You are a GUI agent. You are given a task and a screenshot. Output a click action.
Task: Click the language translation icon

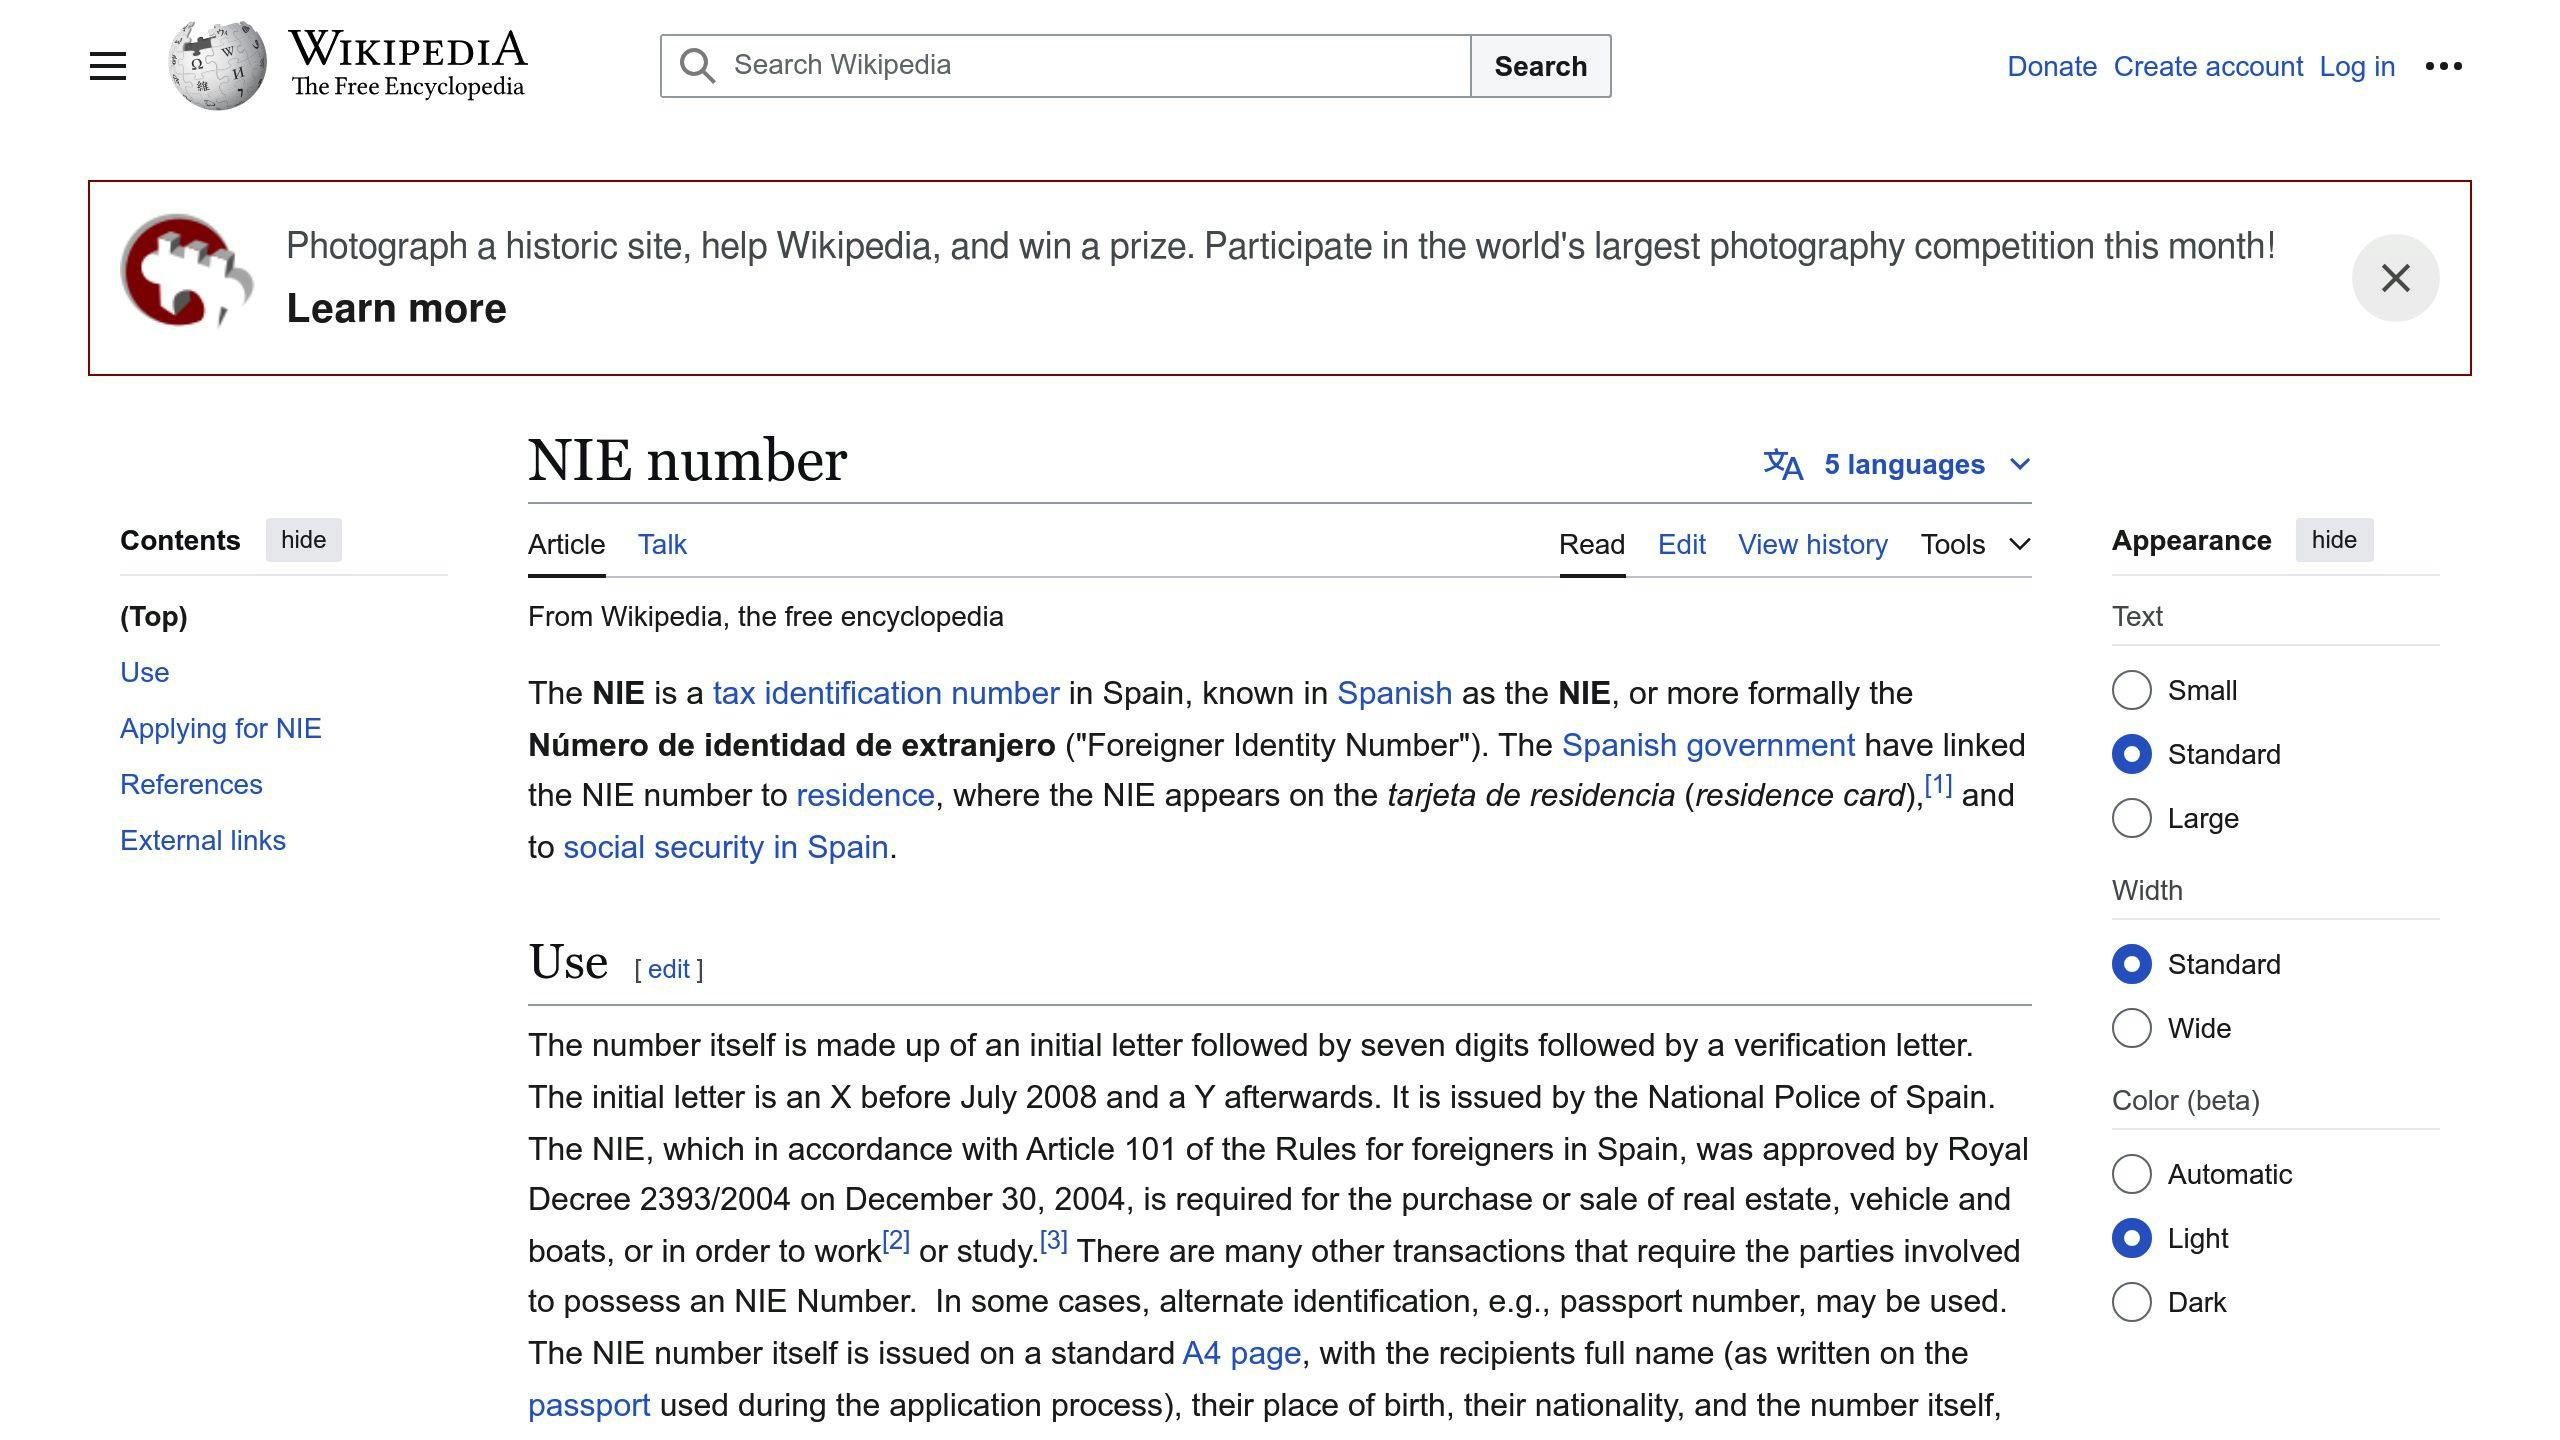pos(1783,464)
